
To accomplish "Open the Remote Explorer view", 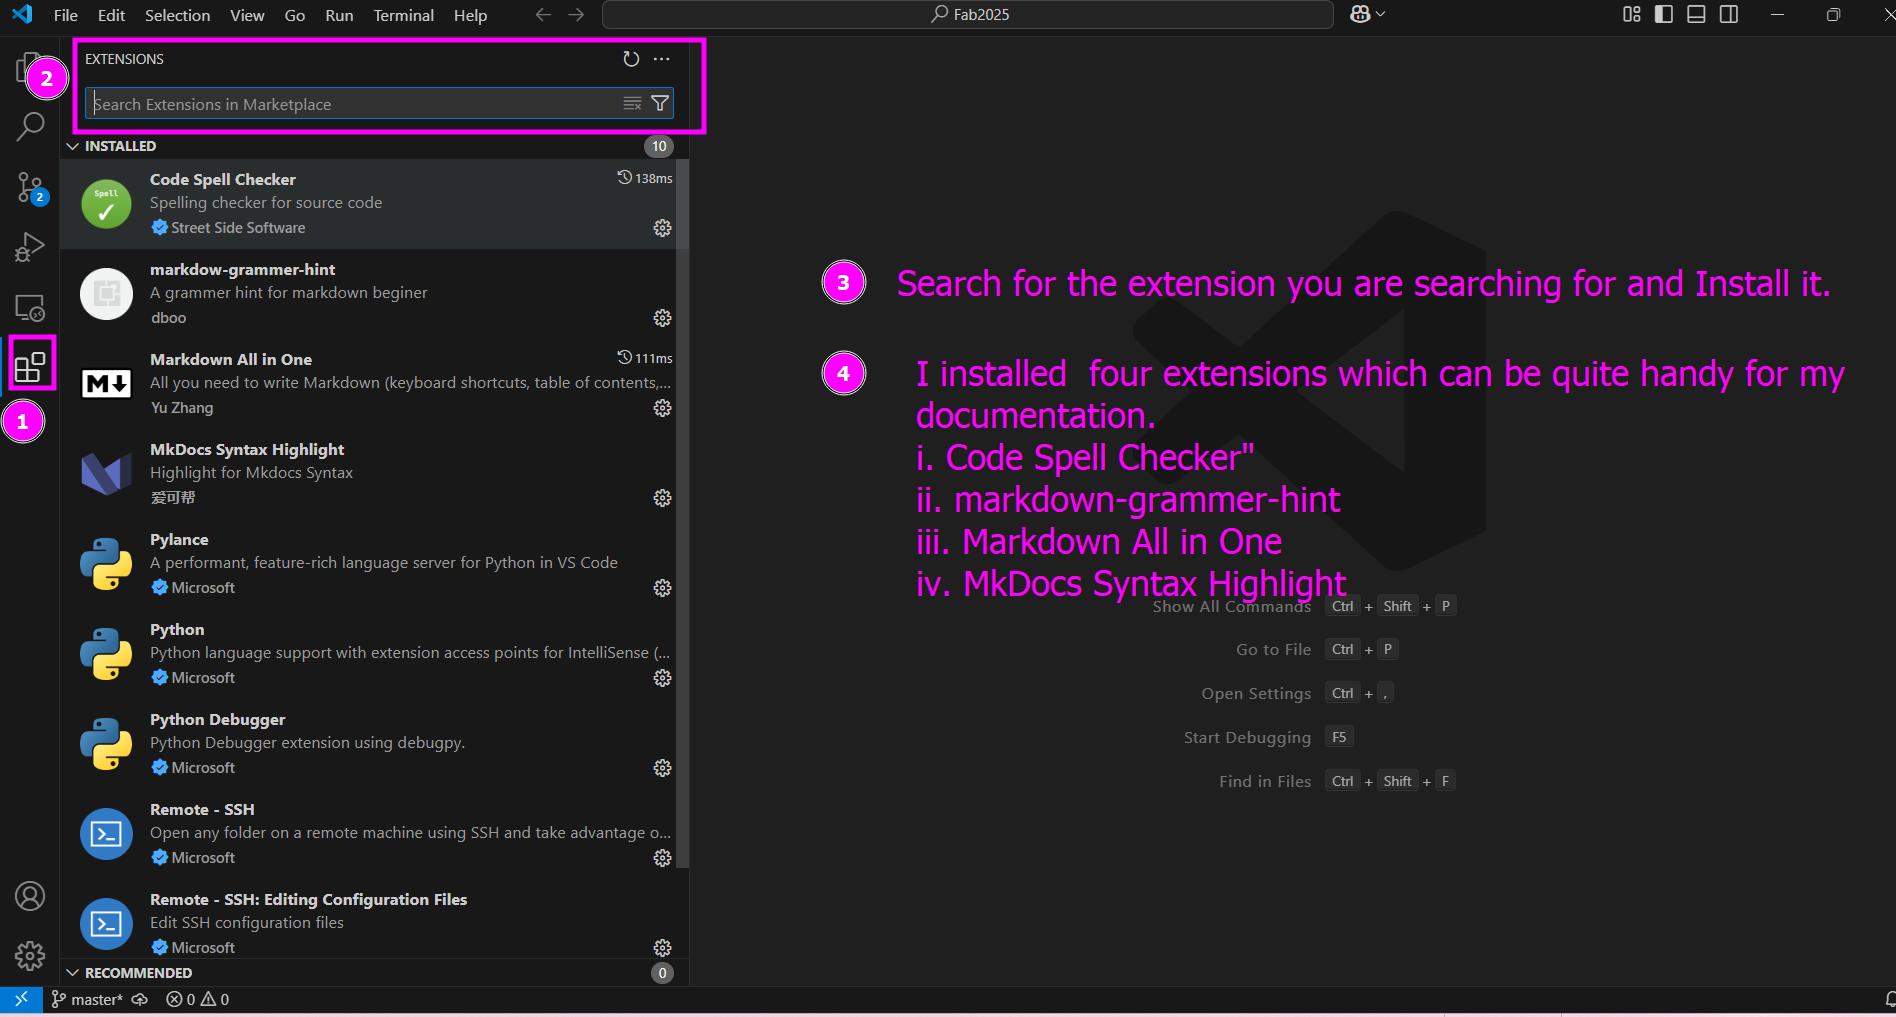I will (x=30, y=308).
